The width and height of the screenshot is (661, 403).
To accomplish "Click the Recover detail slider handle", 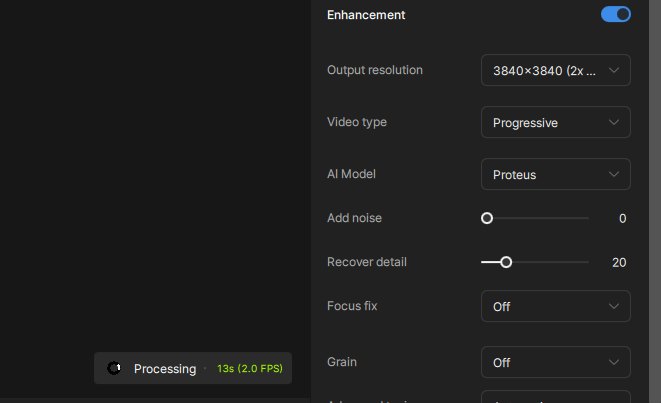I will point(506,262).
